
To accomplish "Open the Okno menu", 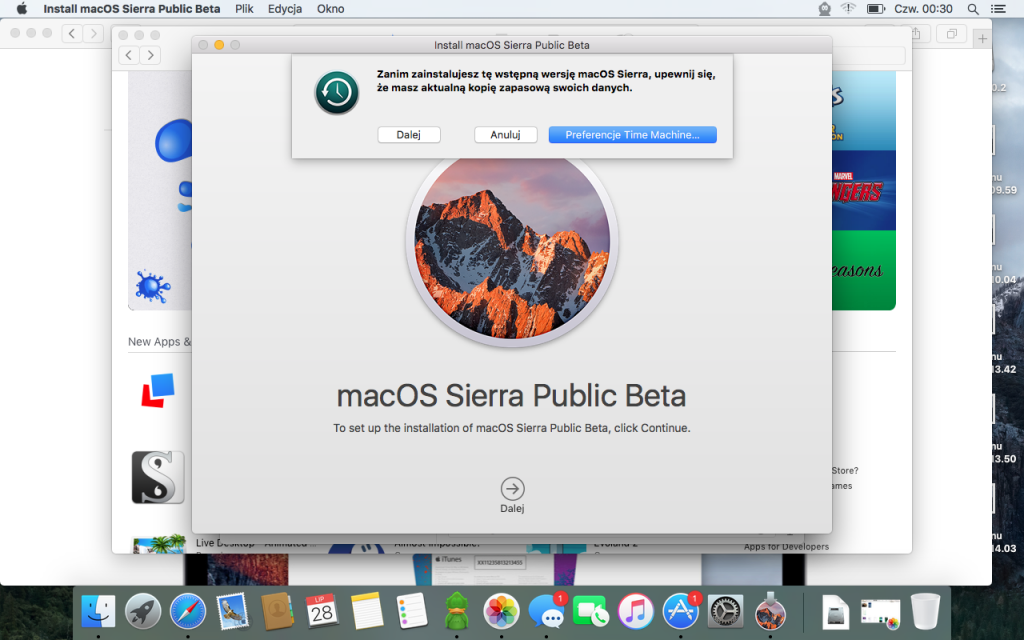I will 330,8.
